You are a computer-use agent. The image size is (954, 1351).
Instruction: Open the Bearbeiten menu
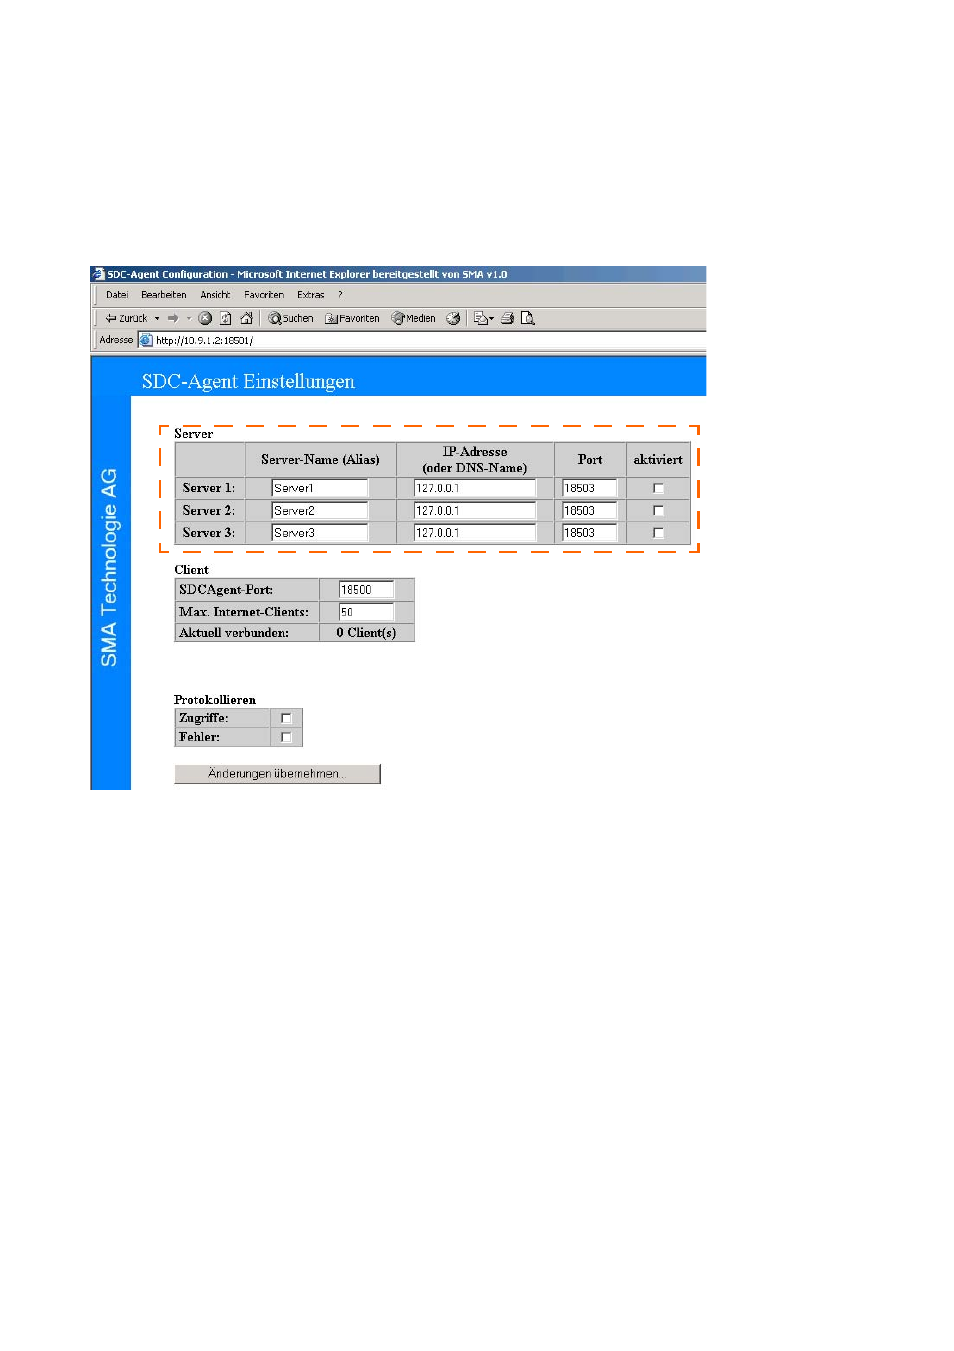[x=164, y=295]
